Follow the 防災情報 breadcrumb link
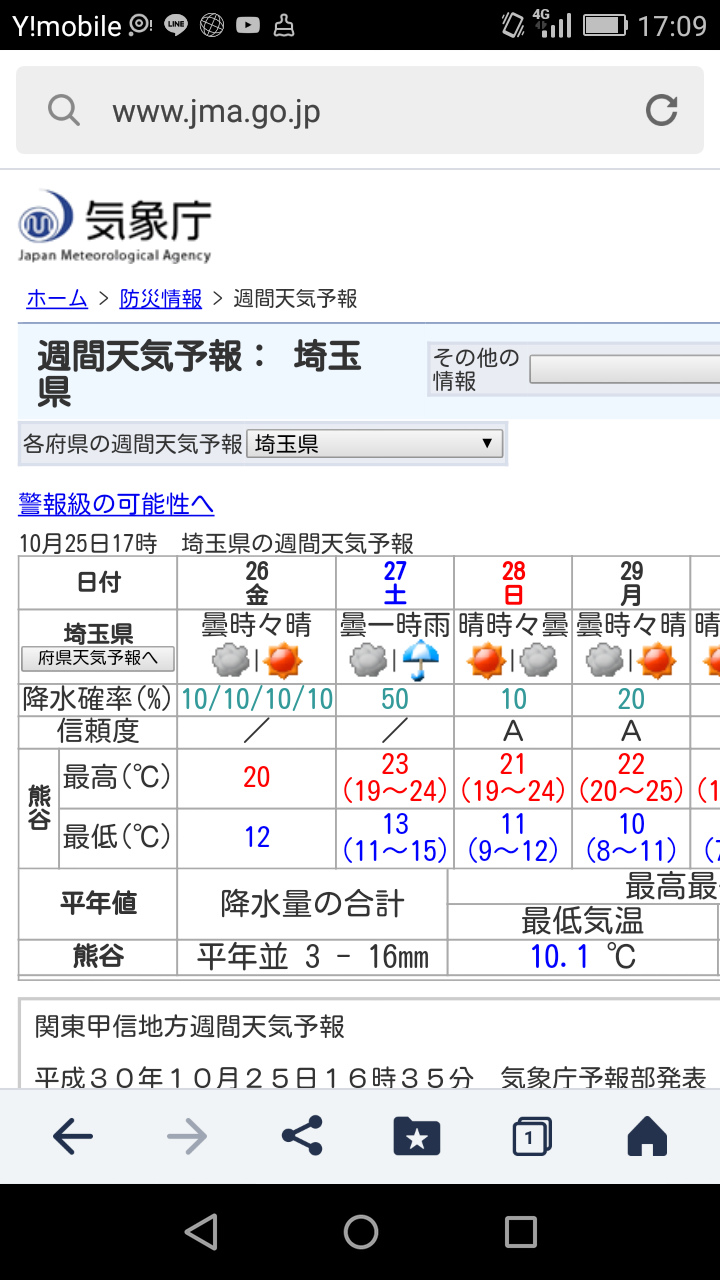 pyautogui.click(x=160, y=298)
